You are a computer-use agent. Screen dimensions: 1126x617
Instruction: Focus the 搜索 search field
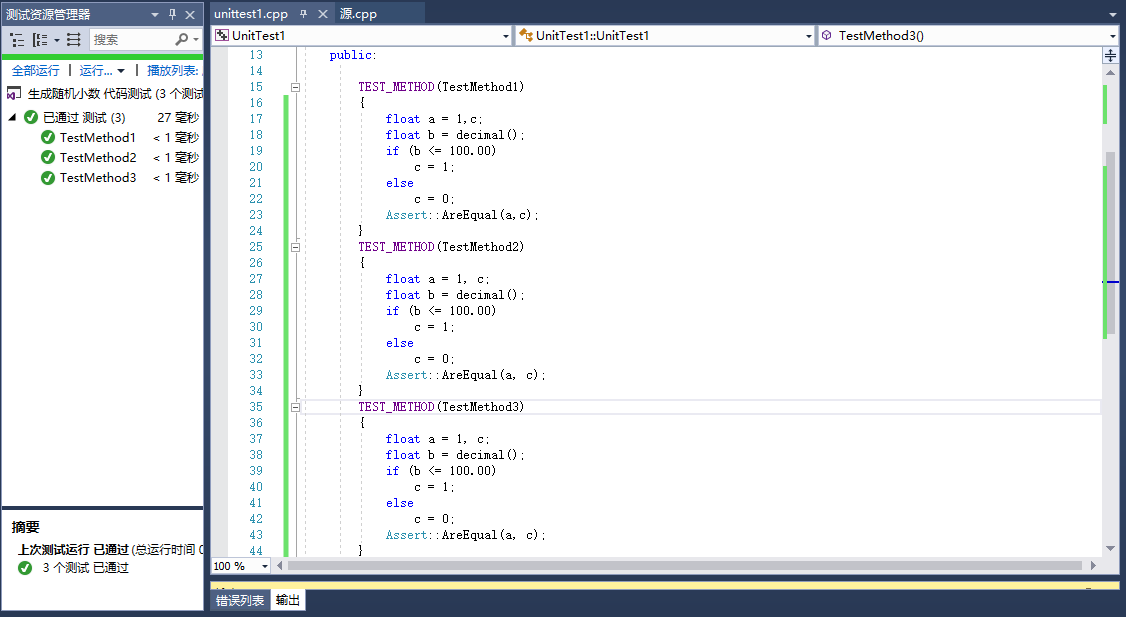tap(132, 40)
